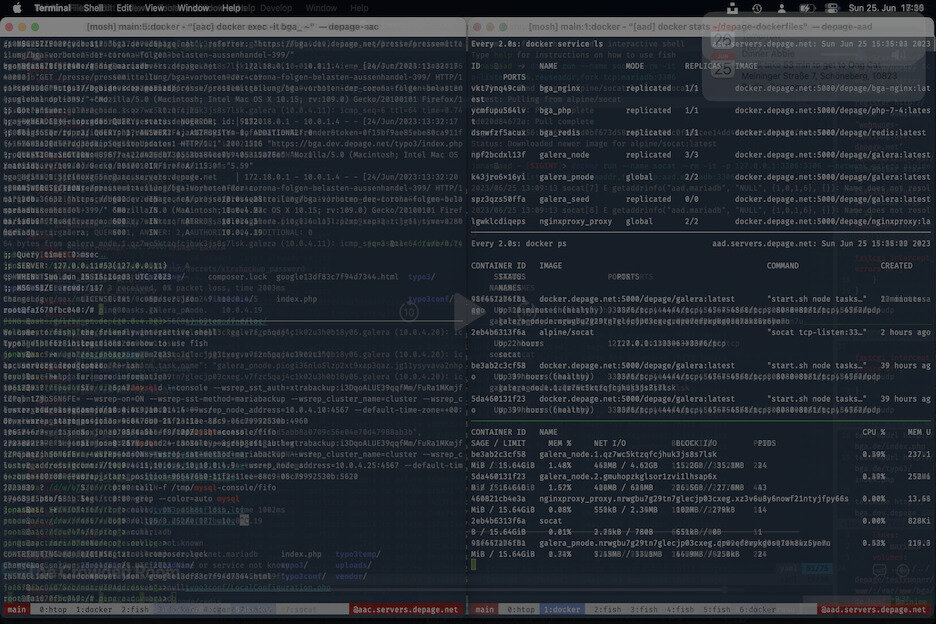Image resolution: width=936 pixels, height=624 pixels.
Task: Click @aac.servers.depage.net host label
Action: (x=406, y=610)
